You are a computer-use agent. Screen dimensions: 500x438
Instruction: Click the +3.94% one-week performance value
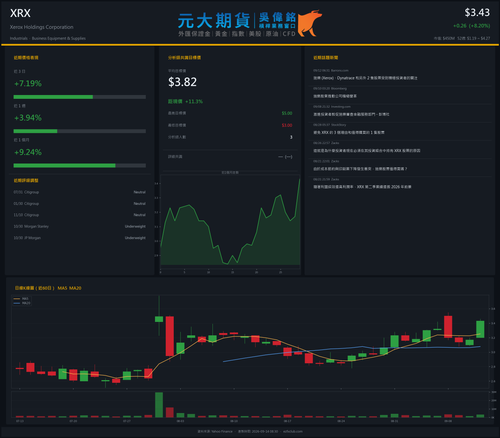[x=28, y=118]
